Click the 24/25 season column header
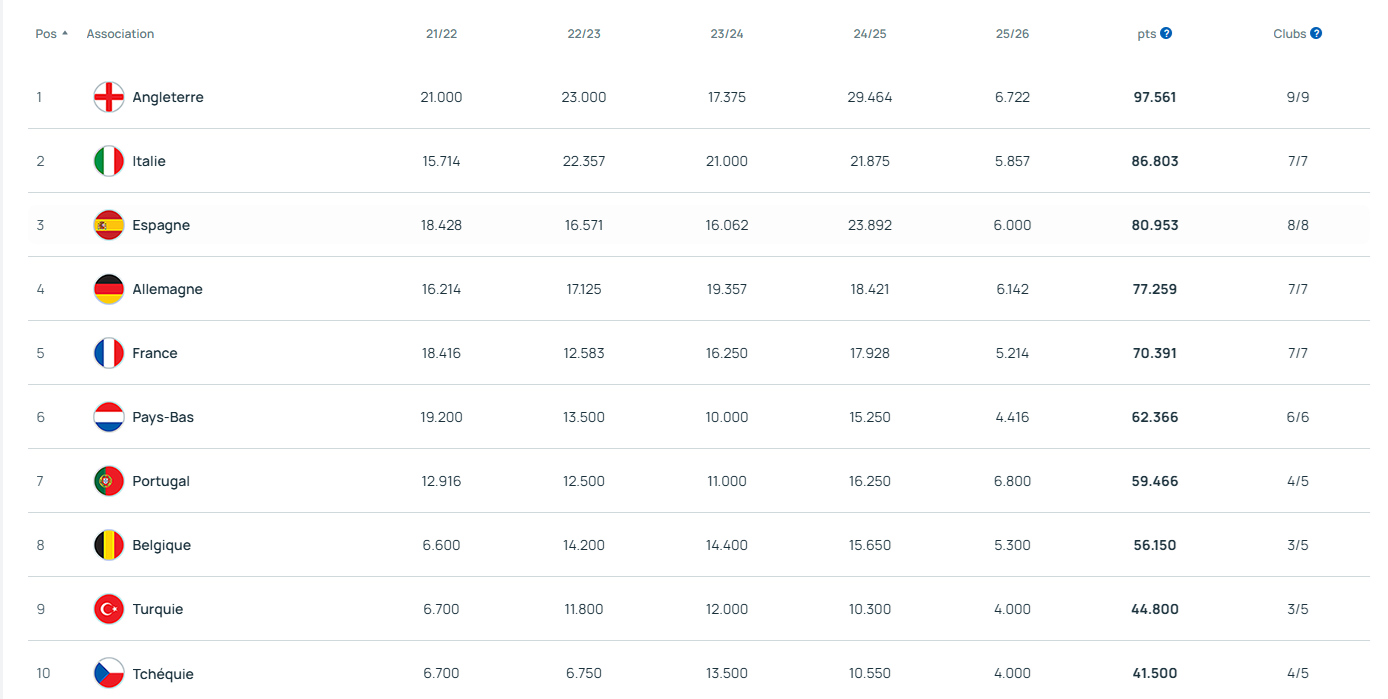Viewport: 1388px width, 699px height. click(869, 34)
